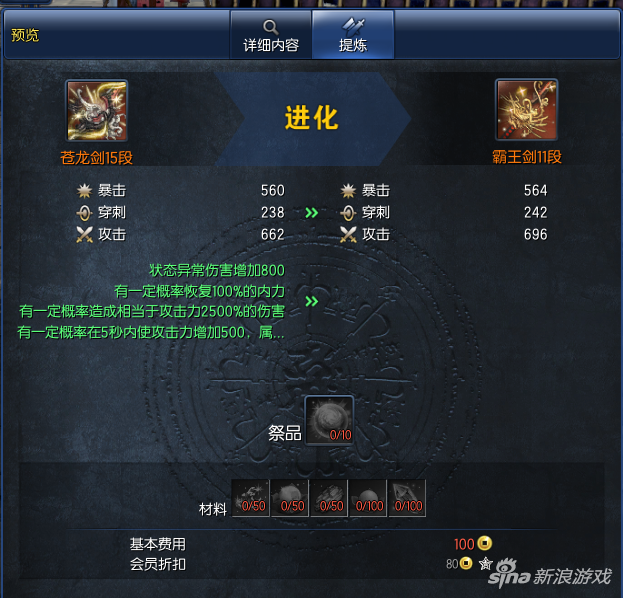Click first material slot showing 0/50
Viewport: 623px width, 598px height.
[251, 498]
